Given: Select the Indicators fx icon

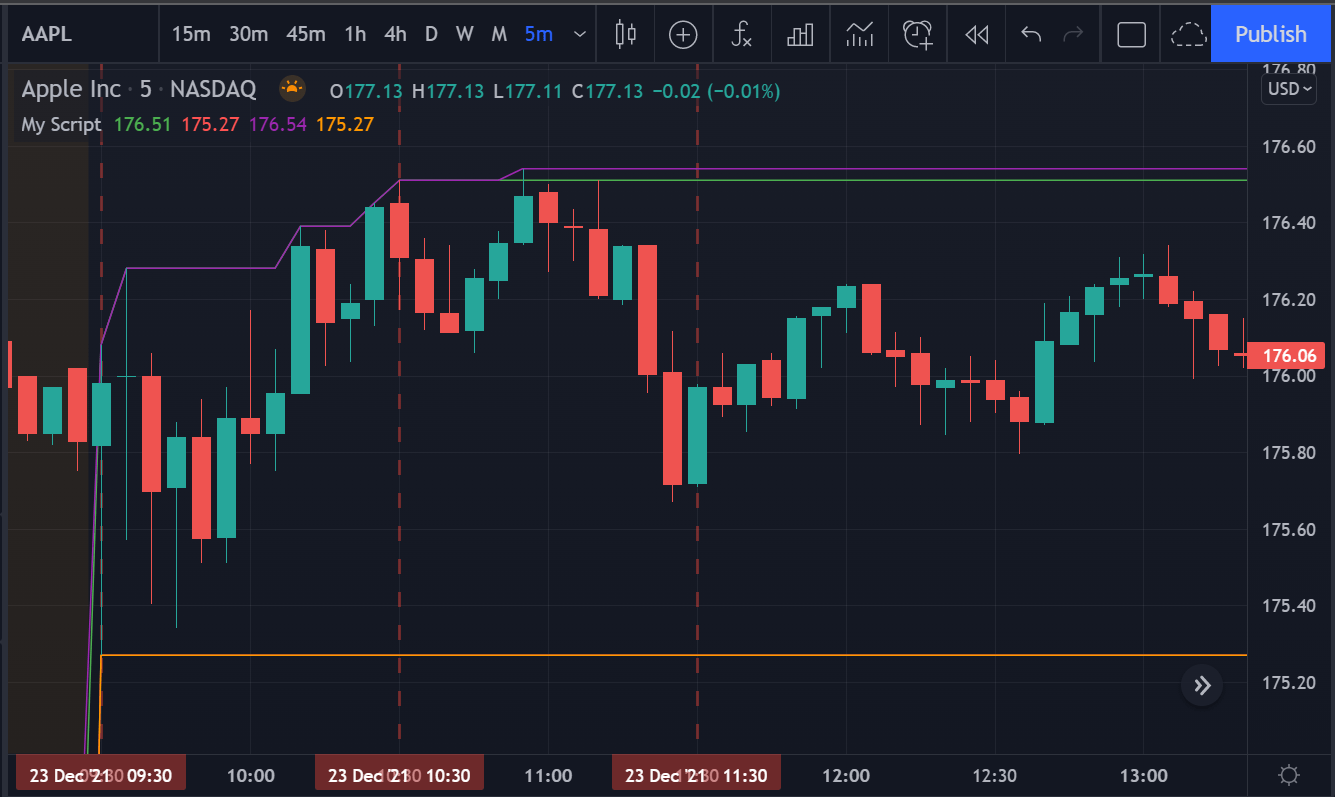Looking at the screenshot, I should (742, 33).
